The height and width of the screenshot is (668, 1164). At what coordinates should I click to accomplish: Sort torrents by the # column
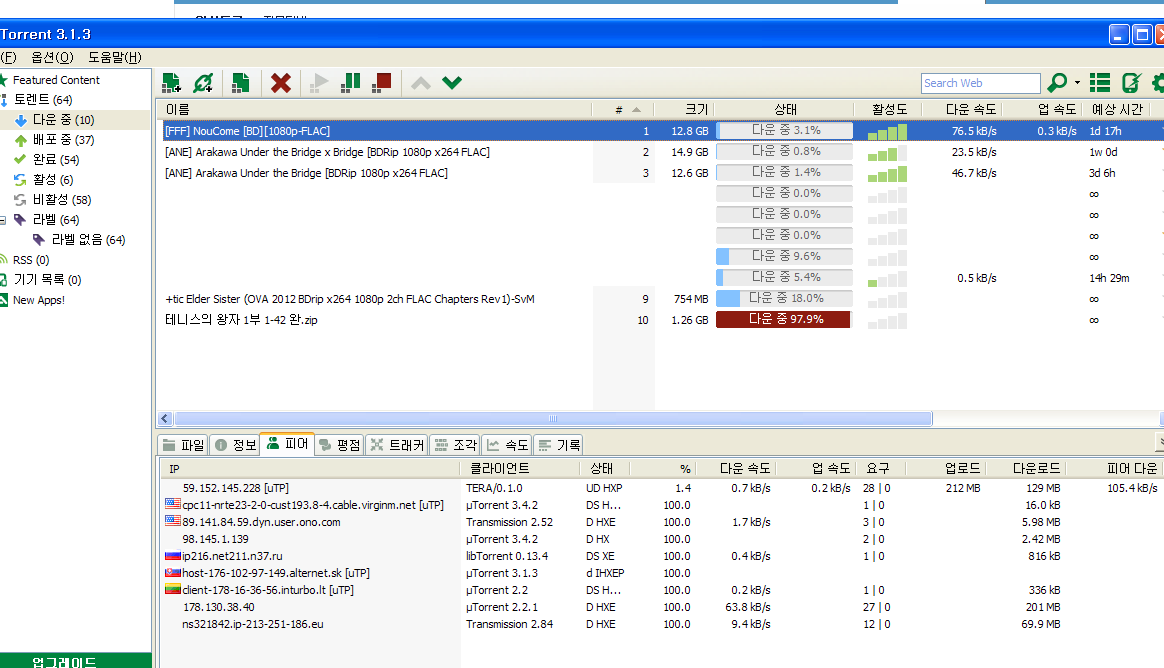click(x=620, y=109)
